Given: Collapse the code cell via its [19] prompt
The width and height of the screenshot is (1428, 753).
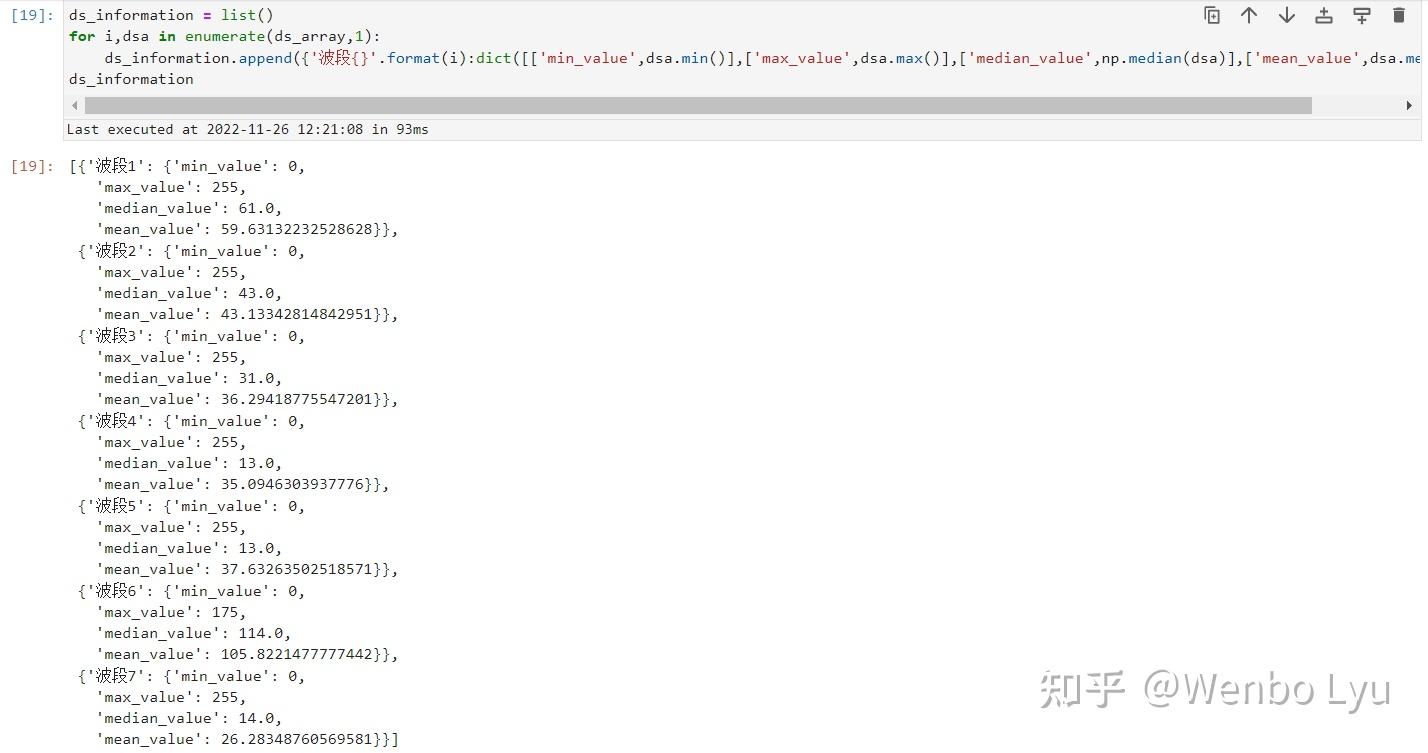Looking at the screenshot, I should (x=30, y=14).
